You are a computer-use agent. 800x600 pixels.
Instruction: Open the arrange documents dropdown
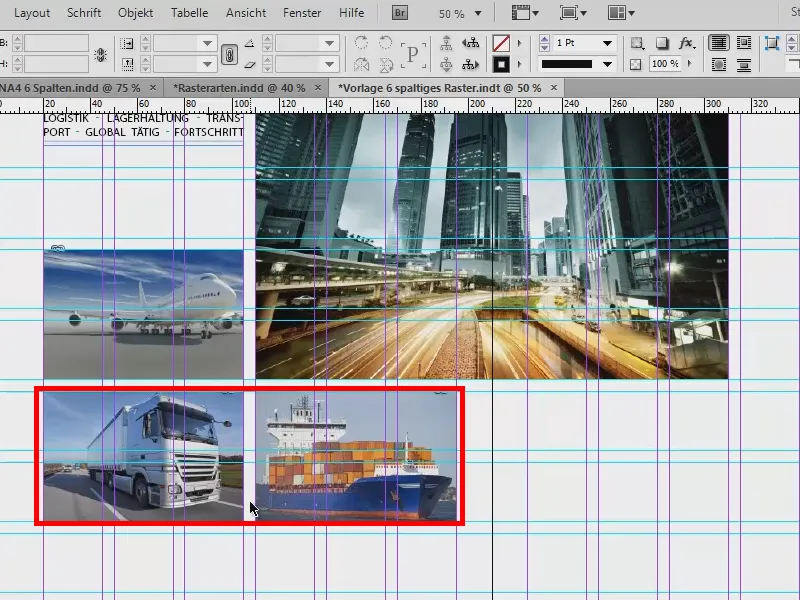click(x=621, y=13)
